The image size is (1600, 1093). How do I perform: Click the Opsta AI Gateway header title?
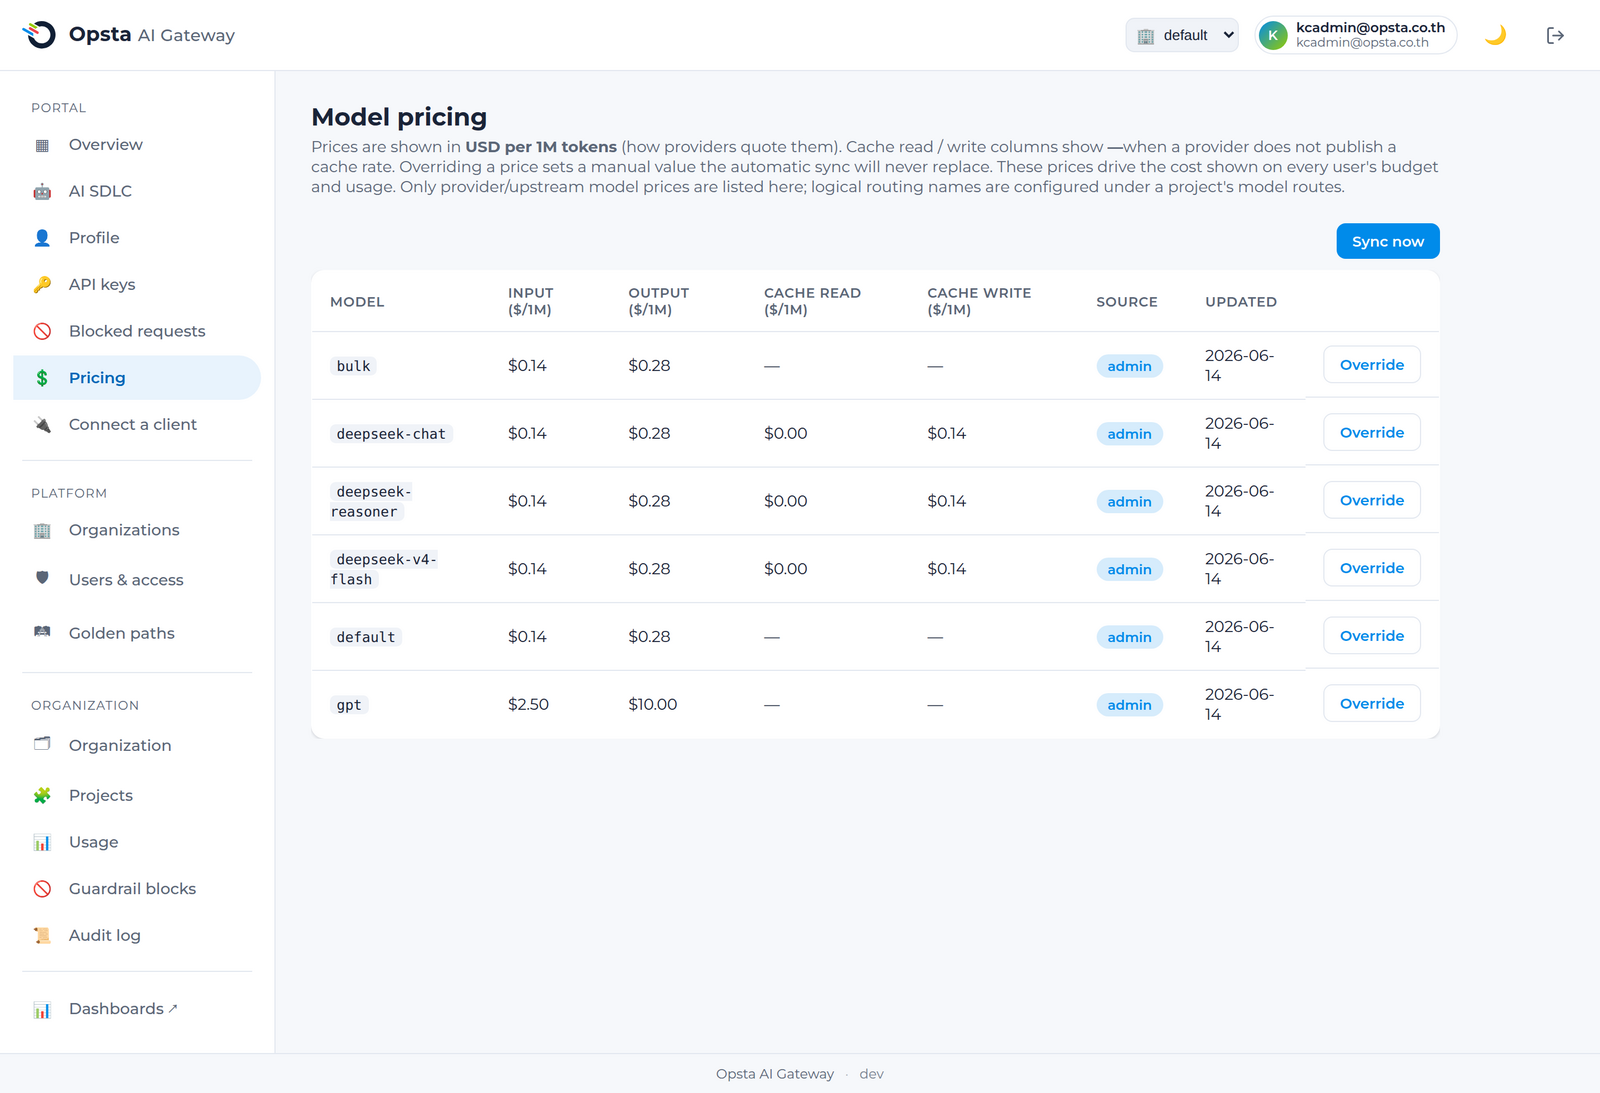click(152, 35)
